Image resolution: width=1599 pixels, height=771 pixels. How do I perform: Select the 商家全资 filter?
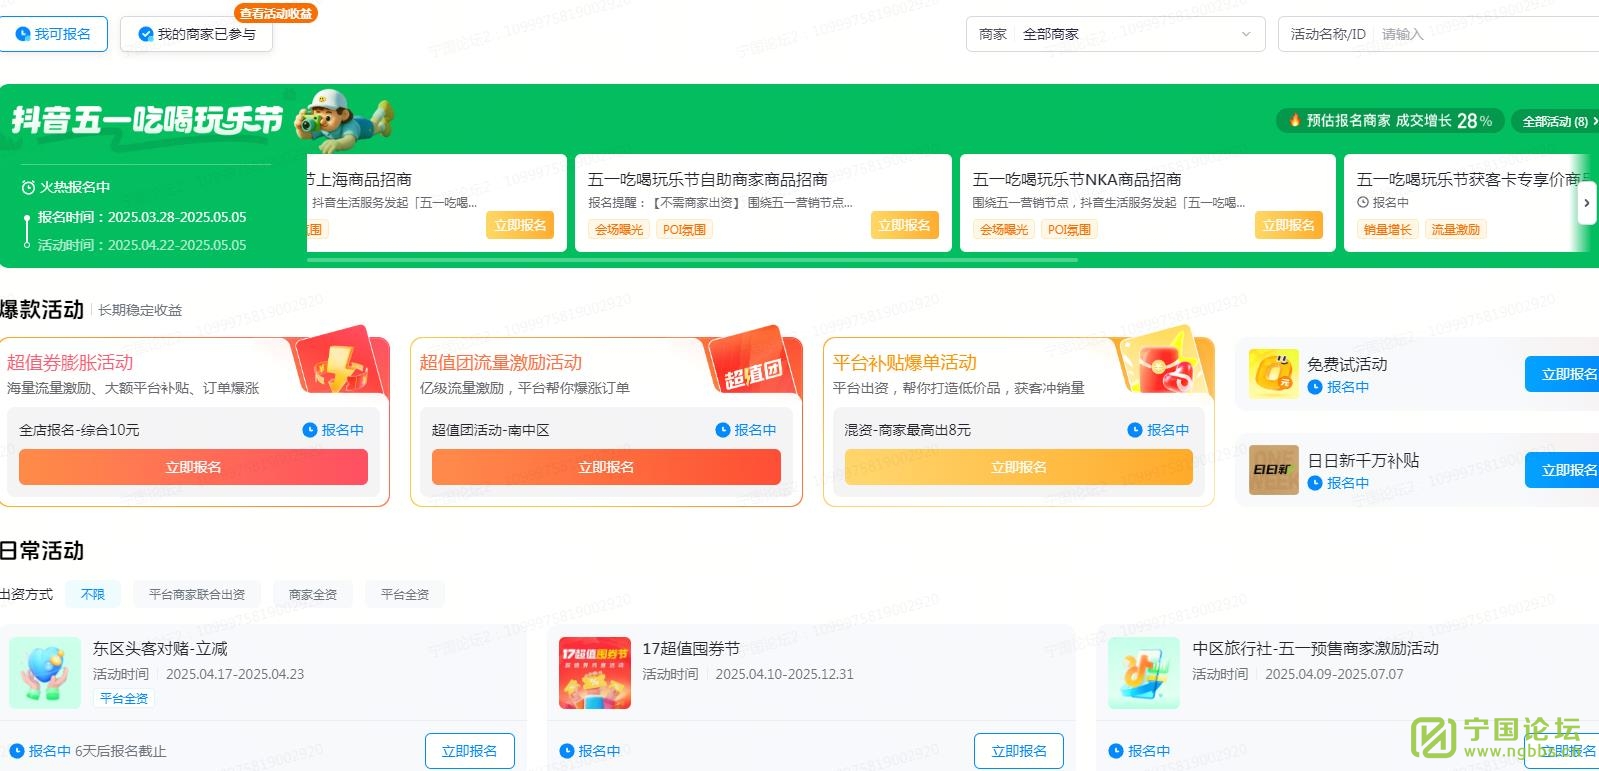click(x=313, y=594)
